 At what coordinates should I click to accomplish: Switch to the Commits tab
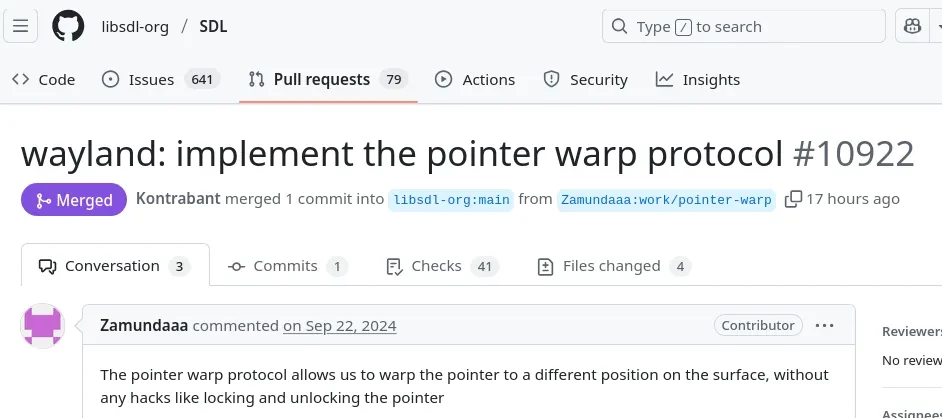pos(287,266)
